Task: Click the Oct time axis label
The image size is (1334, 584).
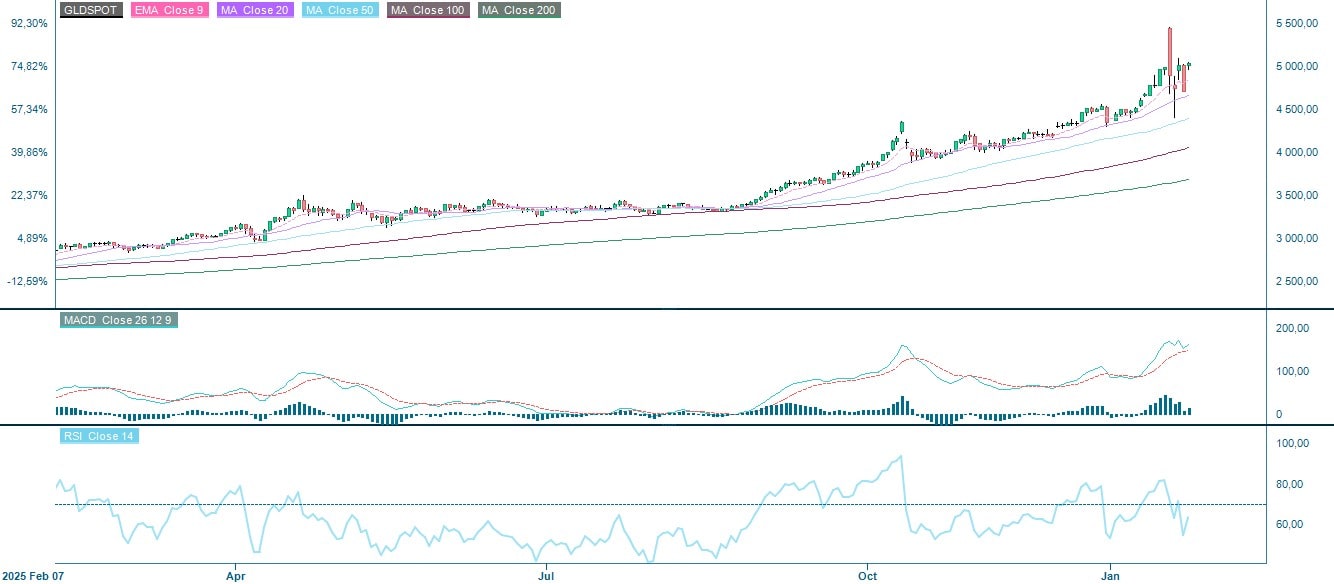Action: pos(866,577)
